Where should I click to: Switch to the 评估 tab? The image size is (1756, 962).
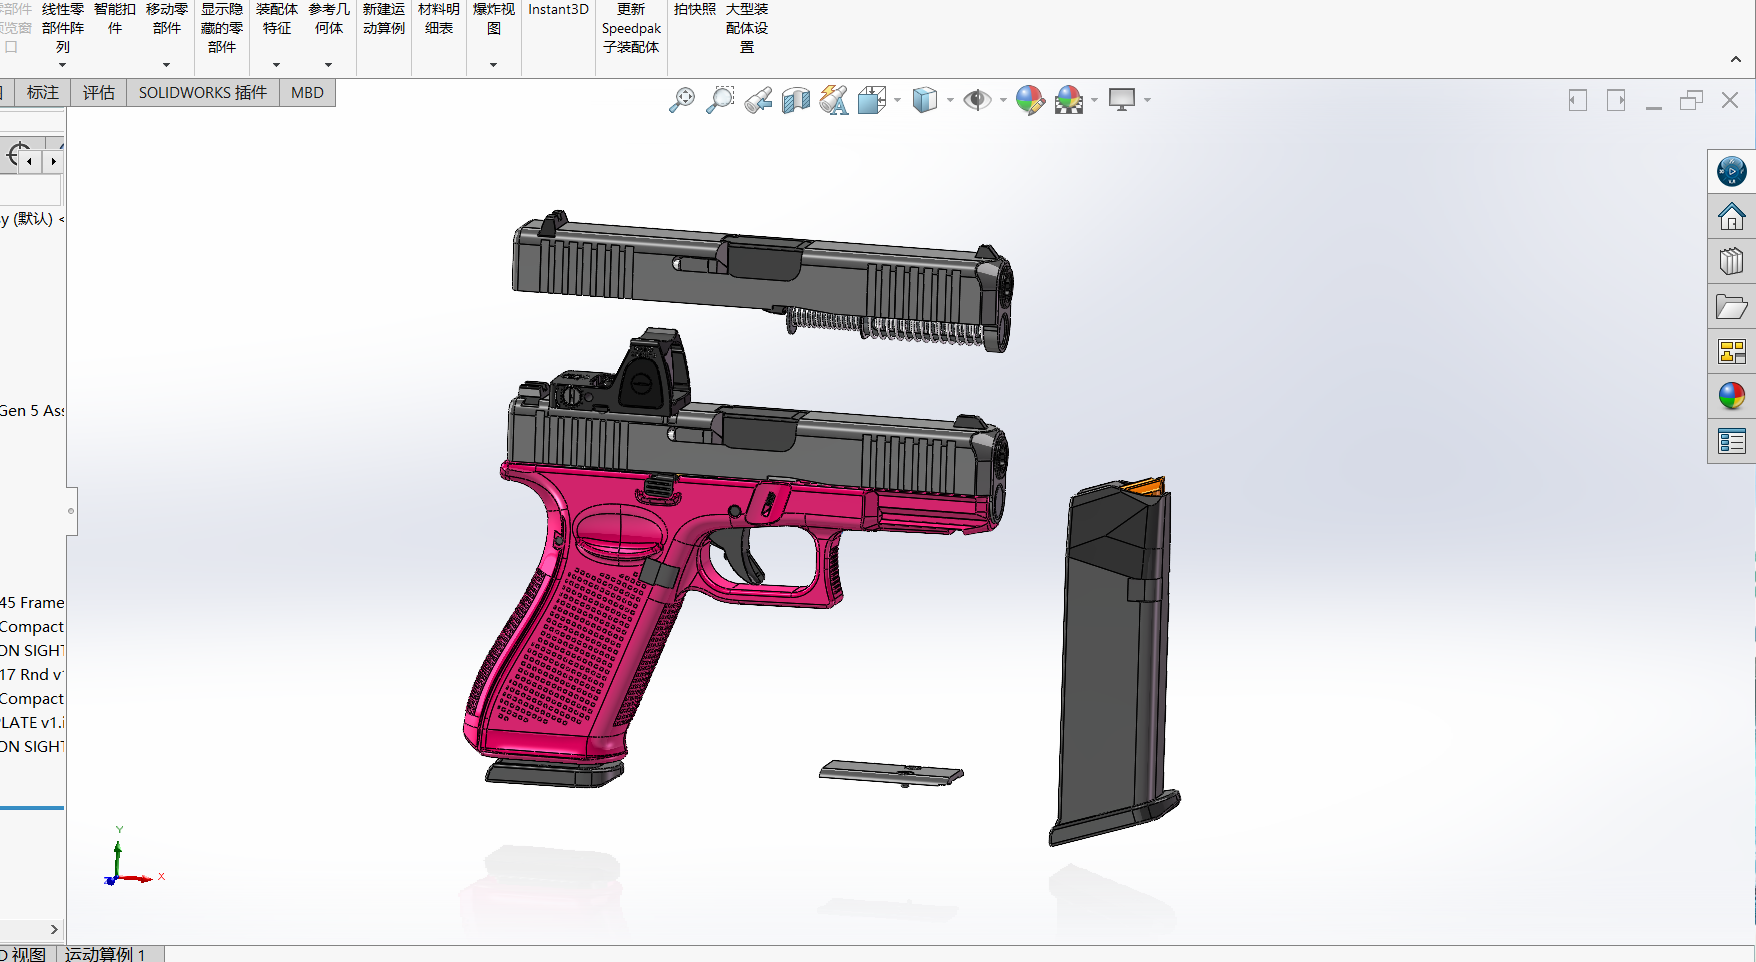[x=98, y=92]
